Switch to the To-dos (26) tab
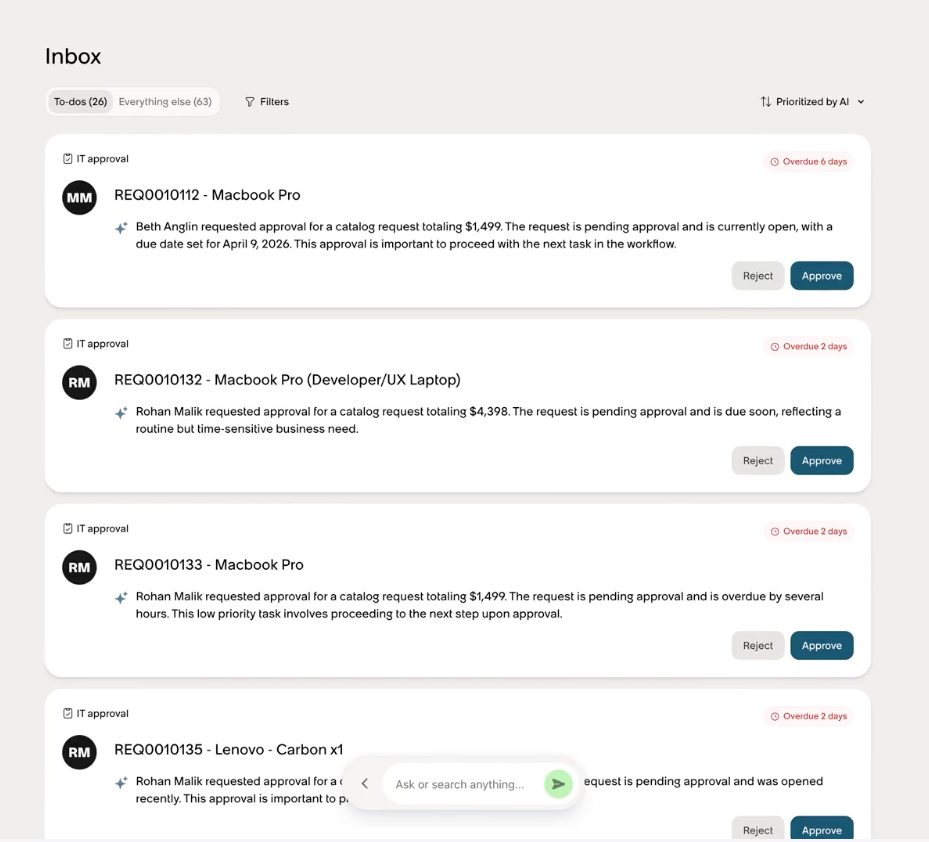This screenshot has height=842, width=929. coord(81,102)
